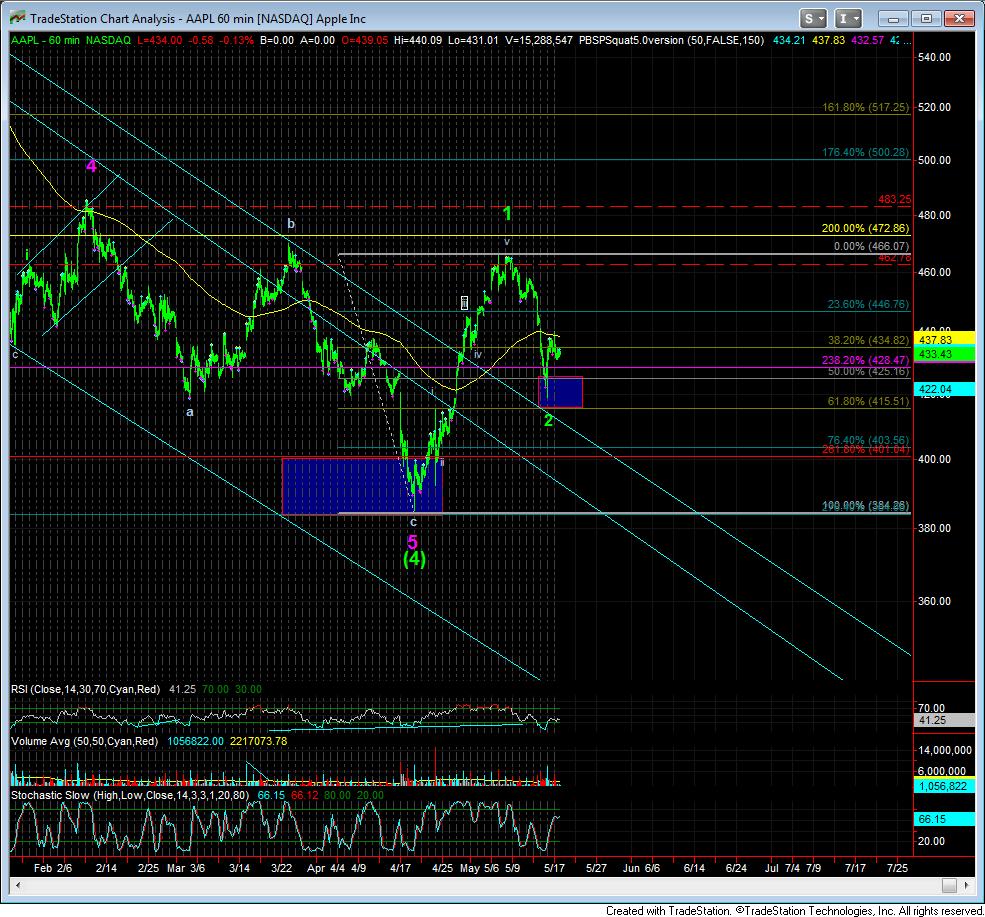985x917 pixels.
Task: Click the 'RSI (Close,14,30,70,Cyan,Red)' subgraph label
Action: point(85,689)
